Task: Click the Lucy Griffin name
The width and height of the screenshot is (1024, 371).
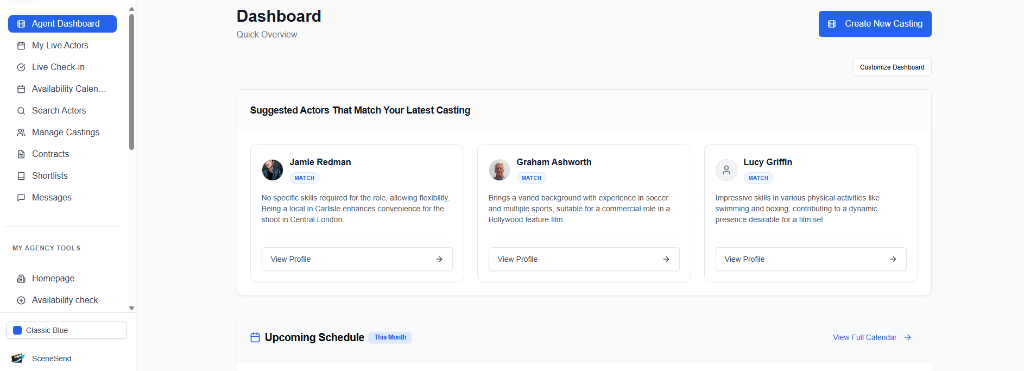Action: click(768, 162)
